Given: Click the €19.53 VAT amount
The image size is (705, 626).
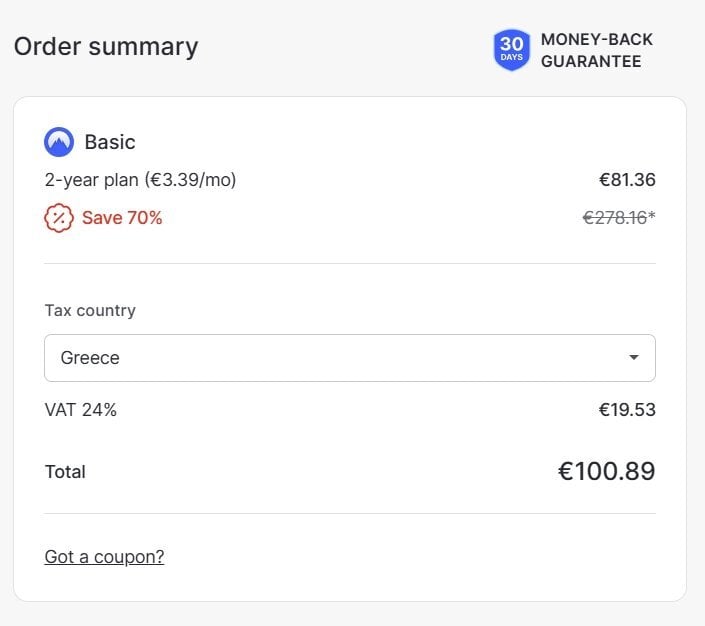Looking at the screenshot, I should 627,410.
